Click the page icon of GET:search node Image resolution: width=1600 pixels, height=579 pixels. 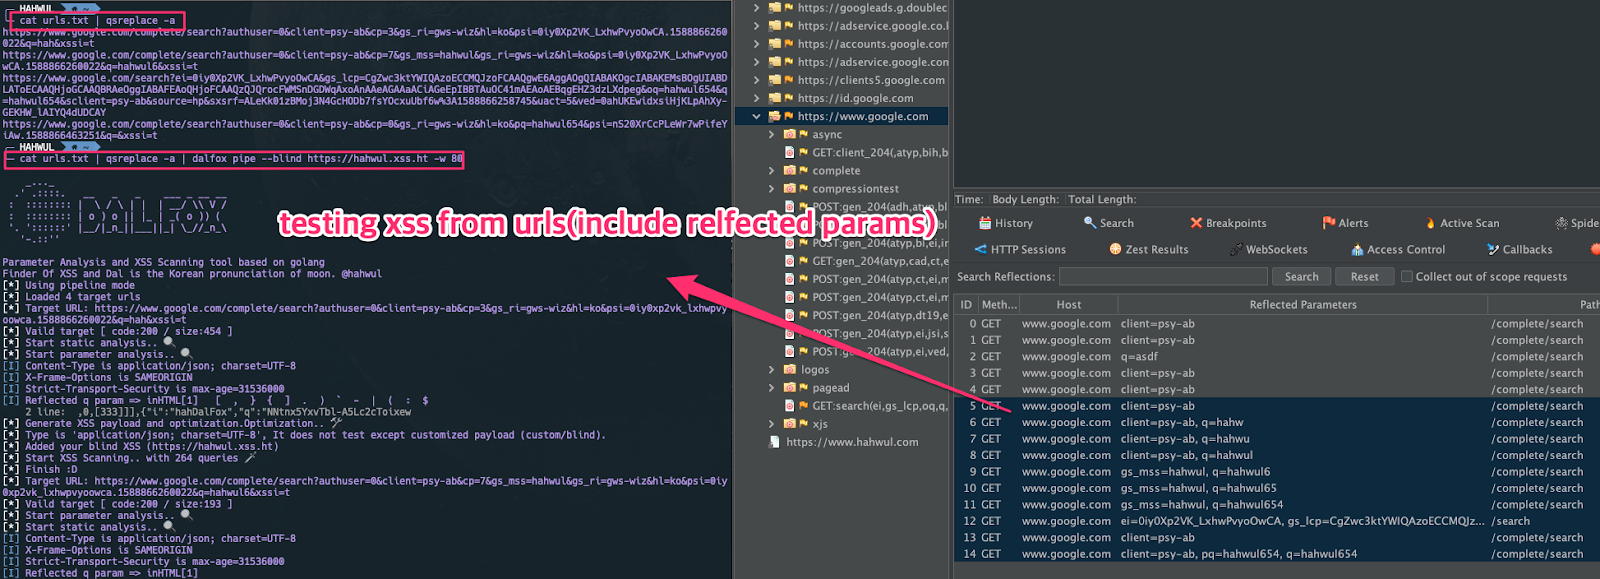click(x=790, y=406)
